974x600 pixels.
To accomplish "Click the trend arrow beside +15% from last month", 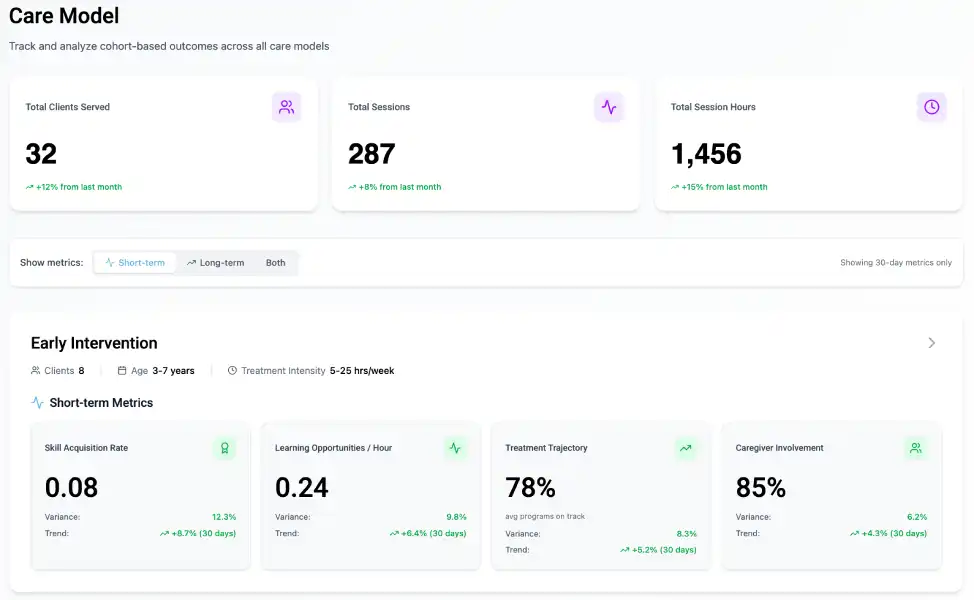I will coord(675,187).
